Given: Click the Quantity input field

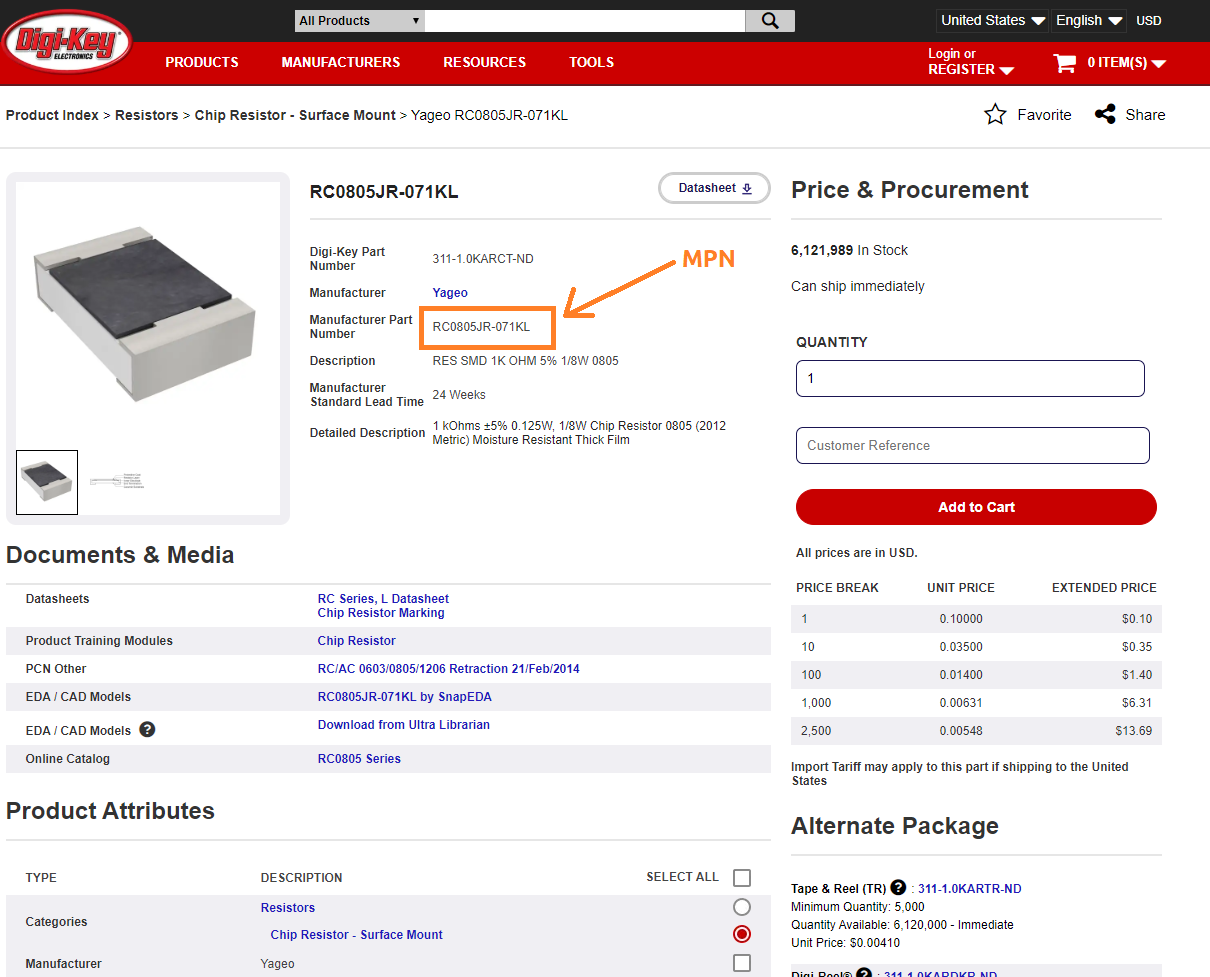Looking at the screenshot, I should (970, 379).
